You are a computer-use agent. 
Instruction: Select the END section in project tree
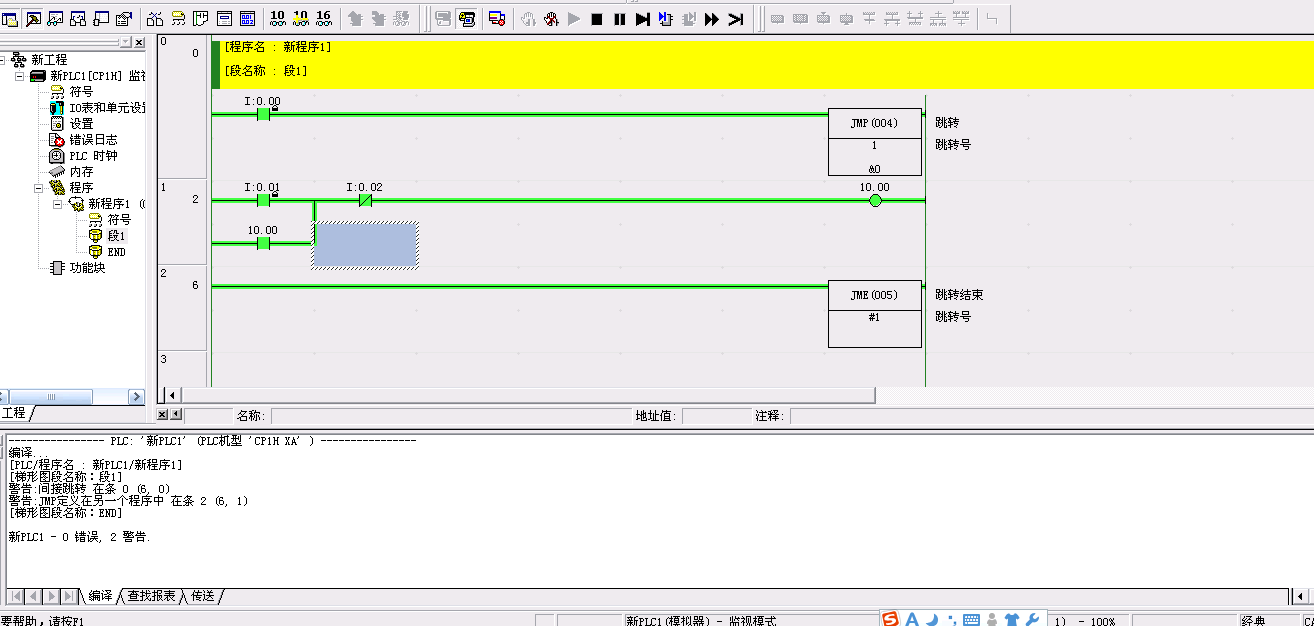click(x=116, y=252)
